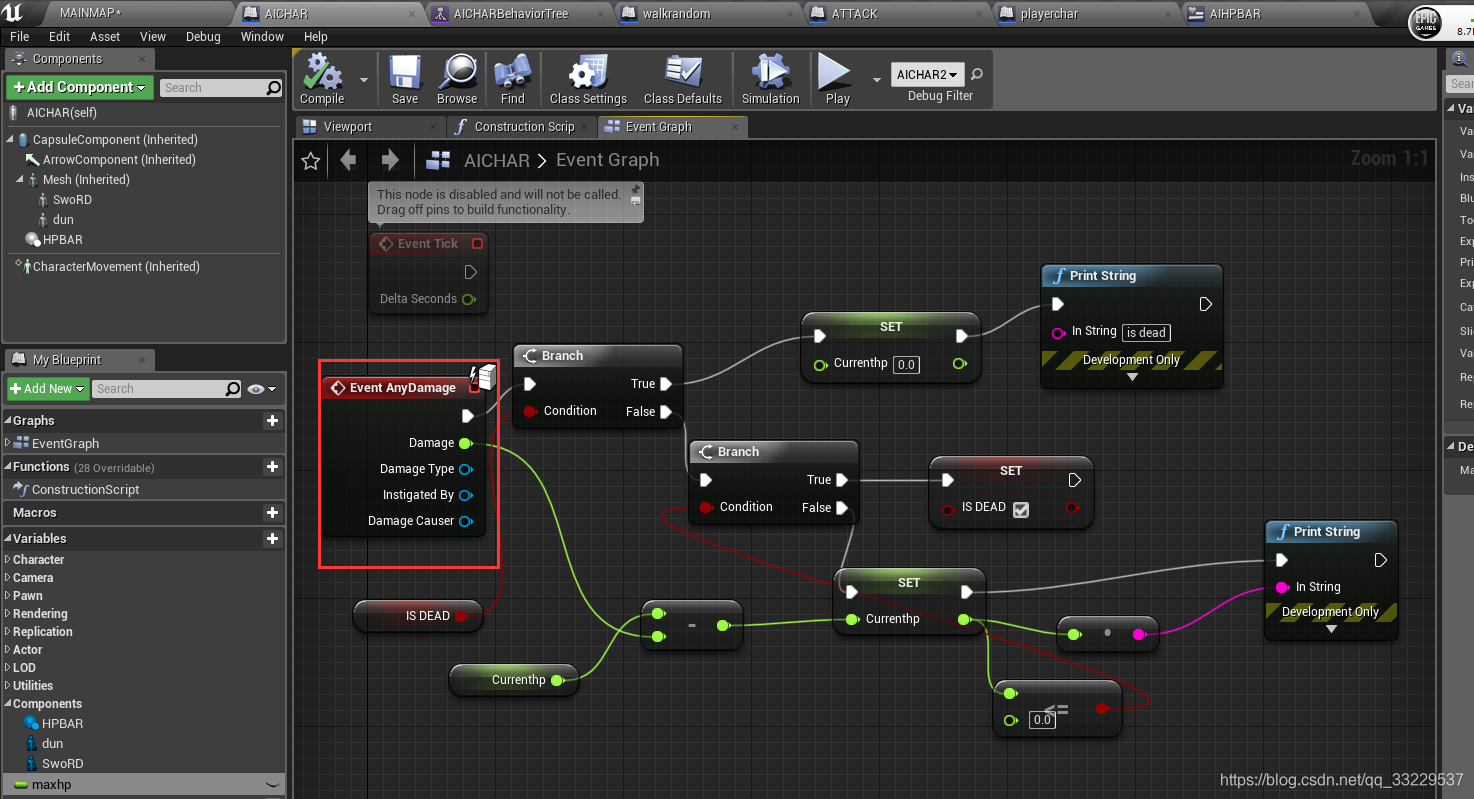
Task: Add a new variable with plus button
Action: tap(272, 539)
